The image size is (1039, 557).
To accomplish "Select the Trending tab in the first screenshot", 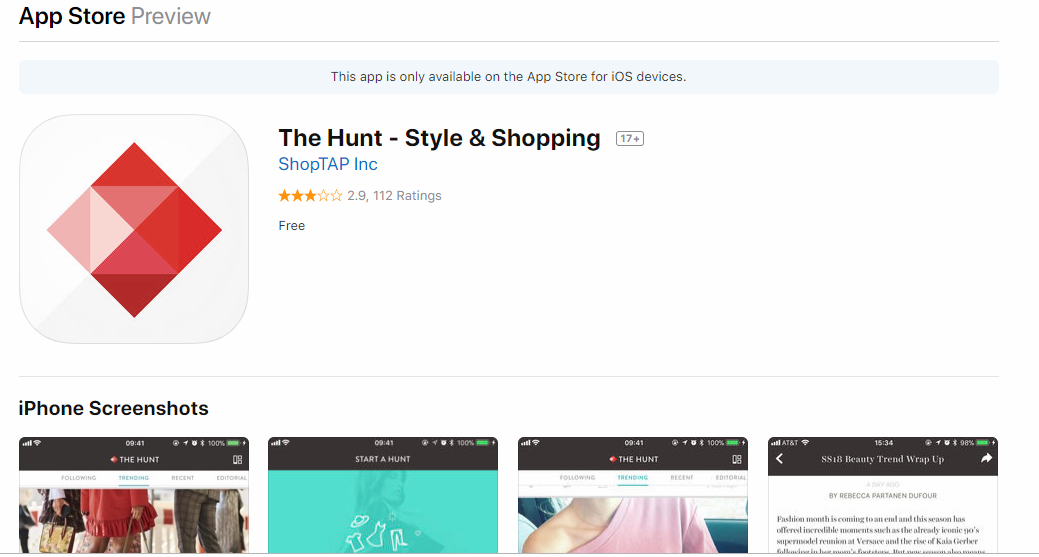I will pyautogui.click(x=133, y=478).
